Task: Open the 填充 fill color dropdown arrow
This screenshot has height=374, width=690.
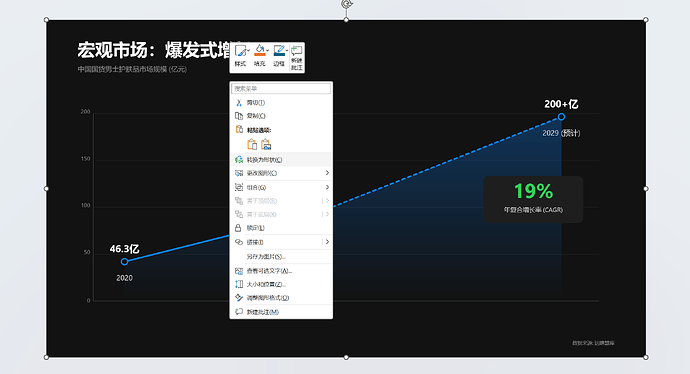Action: click(267, 51)
